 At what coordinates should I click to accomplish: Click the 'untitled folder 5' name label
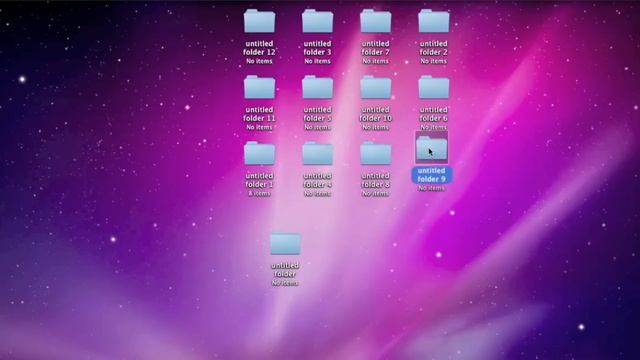pos(317,114)
